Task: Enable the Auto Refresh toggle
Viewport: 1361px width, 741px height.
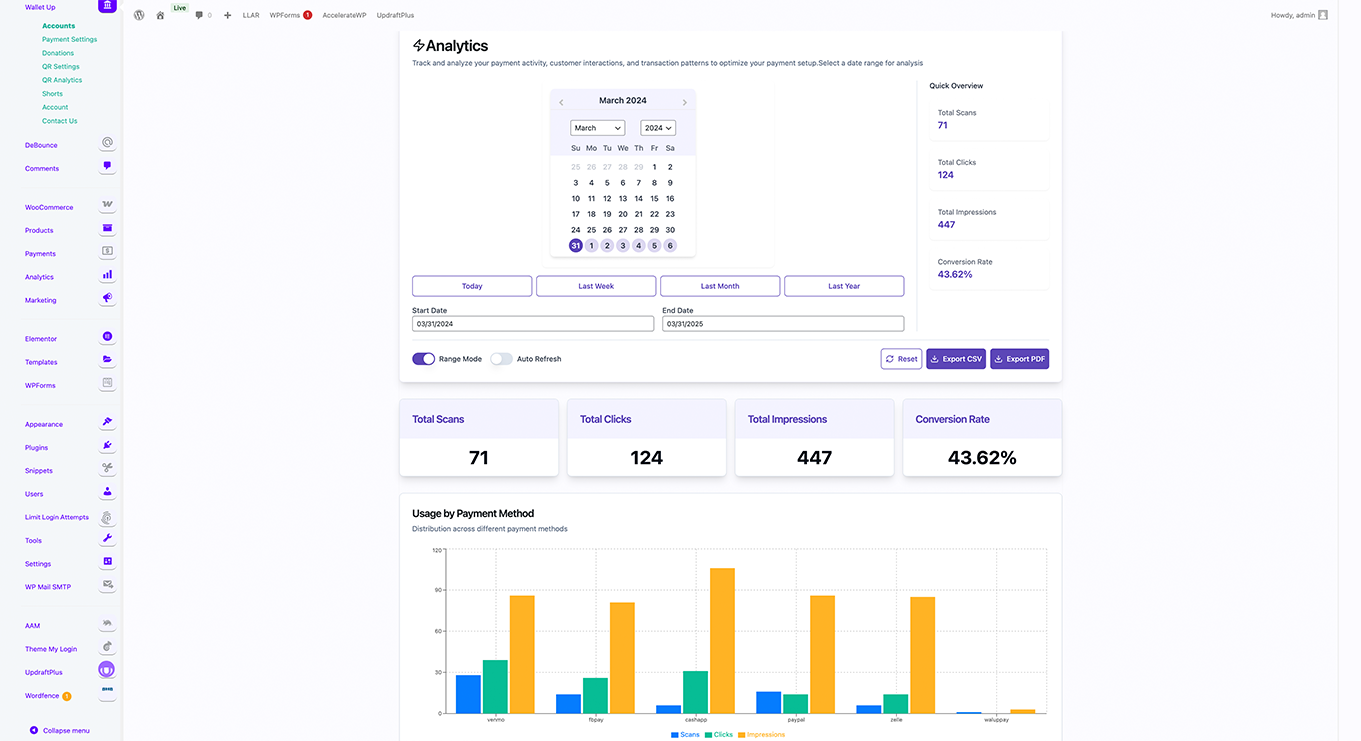Action: (501, 359)
